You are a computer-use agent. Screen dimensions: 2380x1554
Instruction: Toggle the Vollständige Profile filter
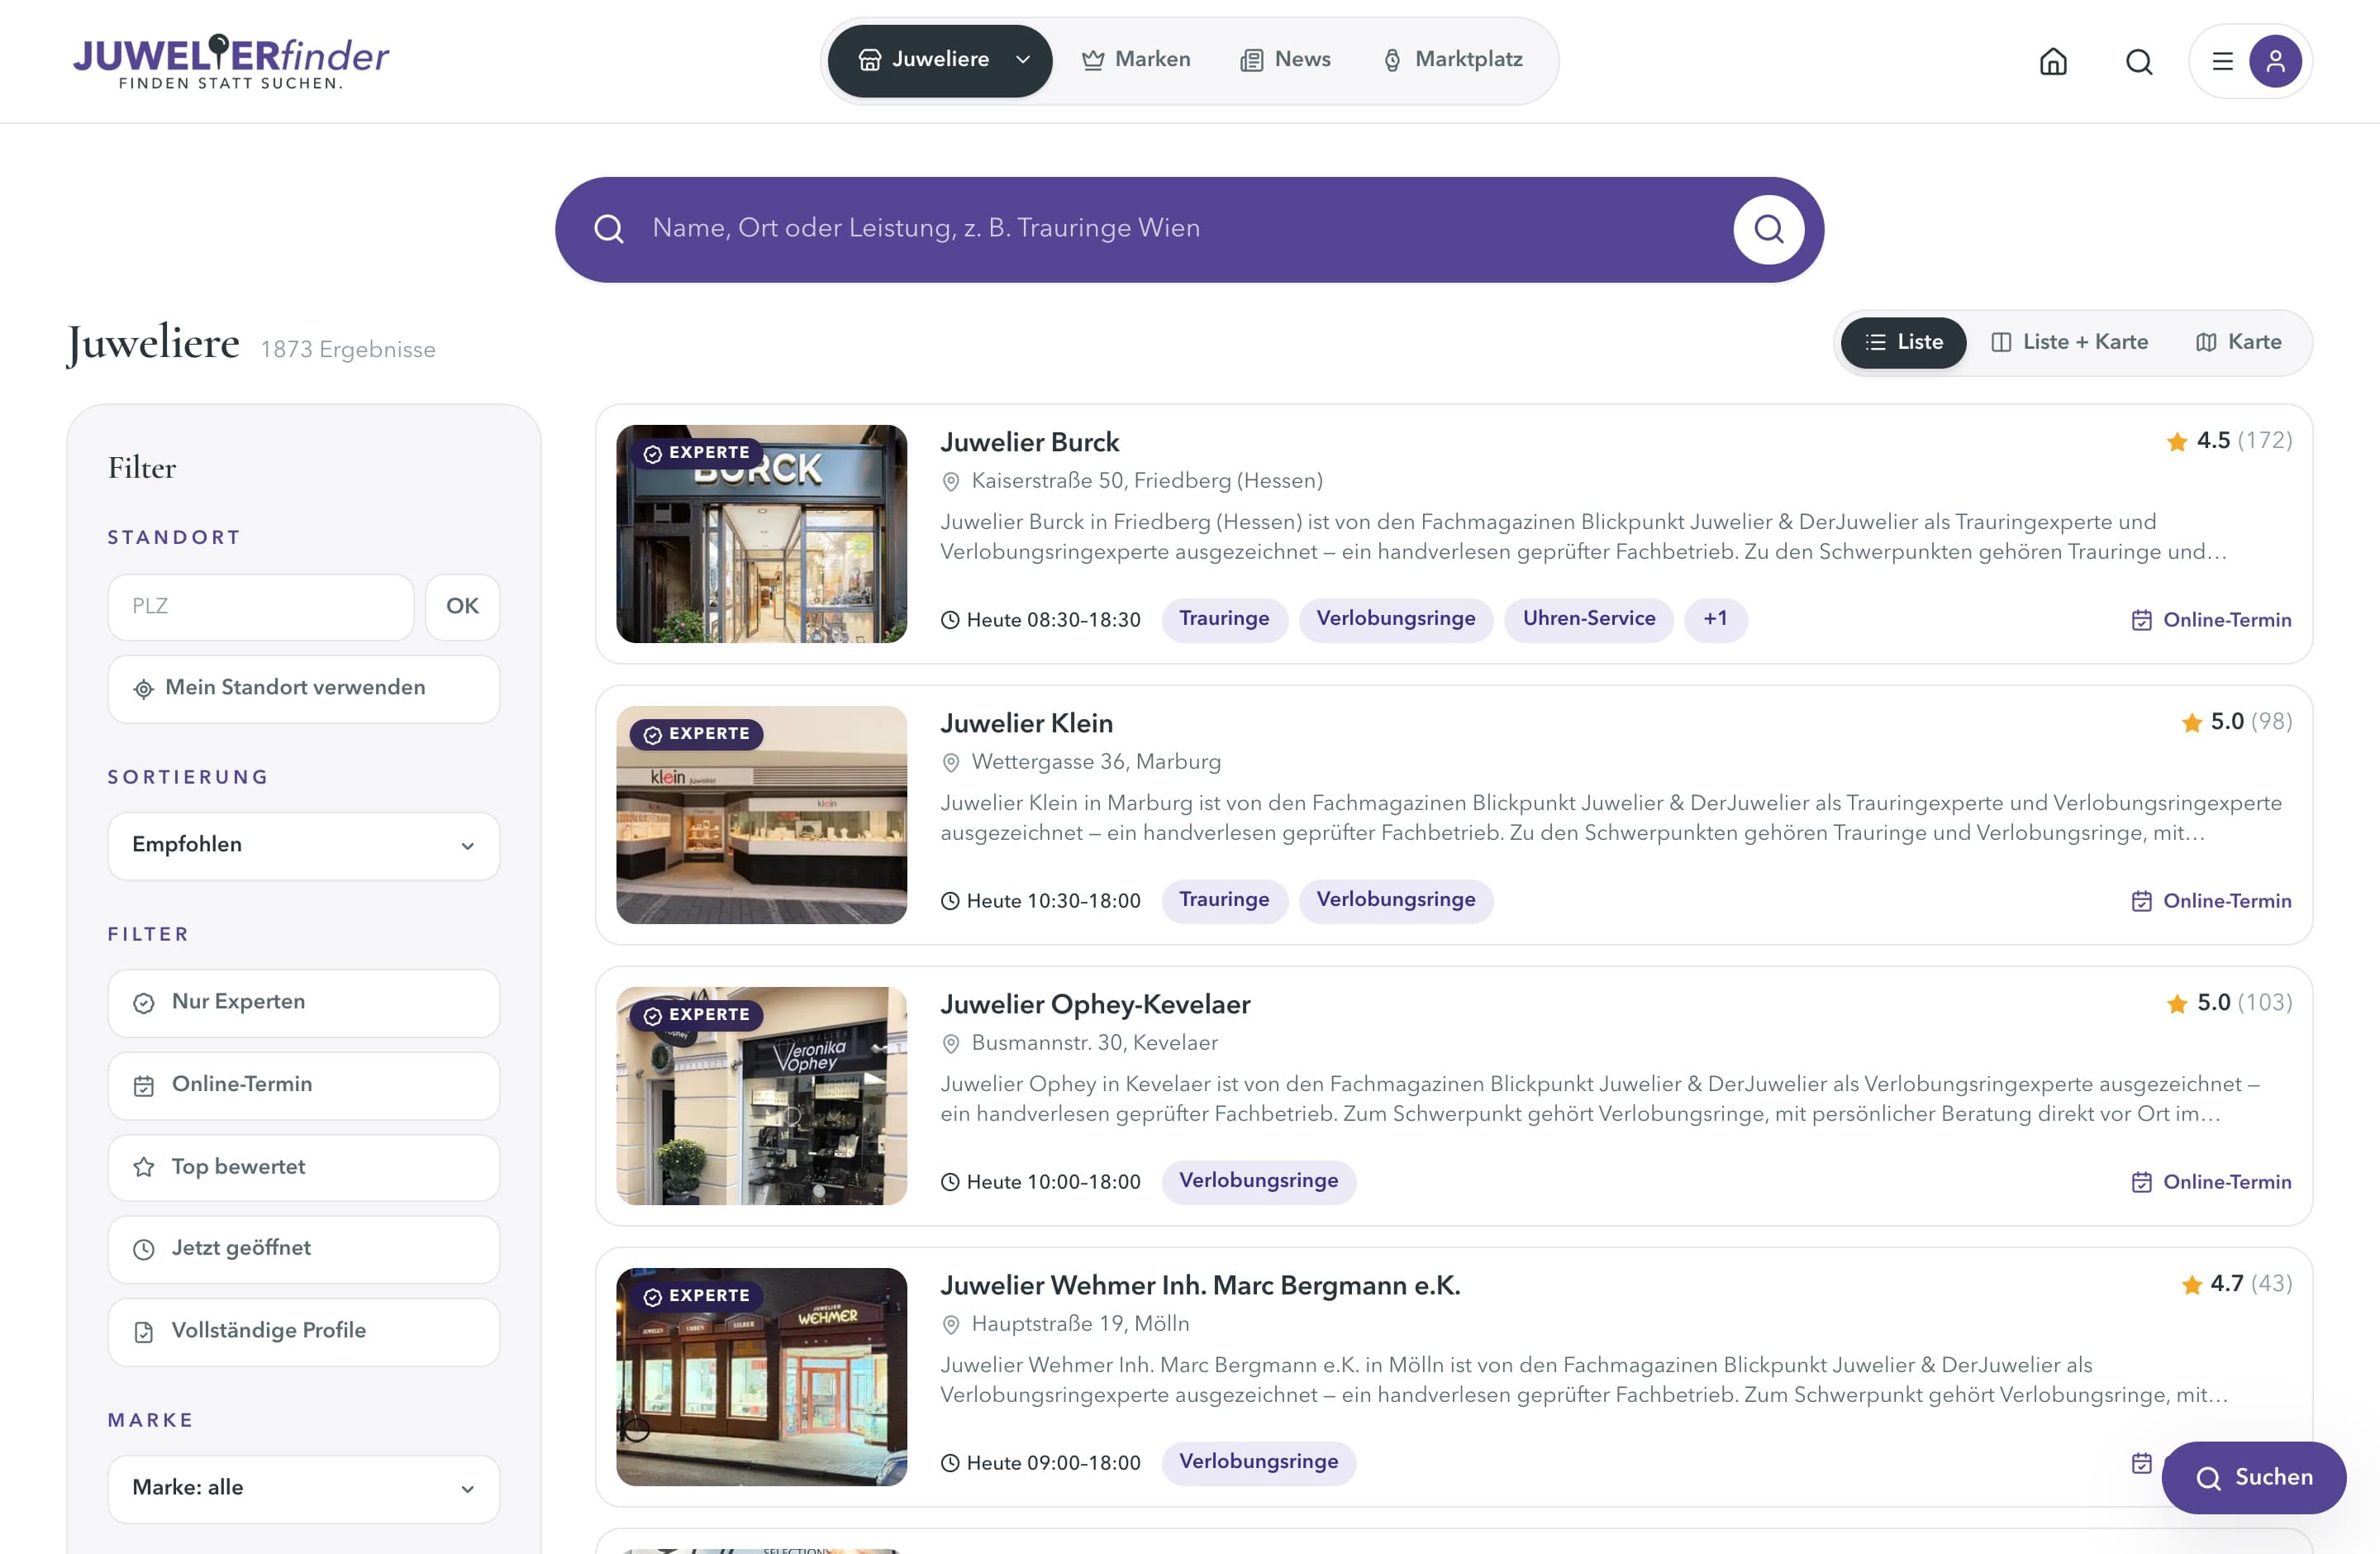pyautogui.click(x=304, y=1332)
